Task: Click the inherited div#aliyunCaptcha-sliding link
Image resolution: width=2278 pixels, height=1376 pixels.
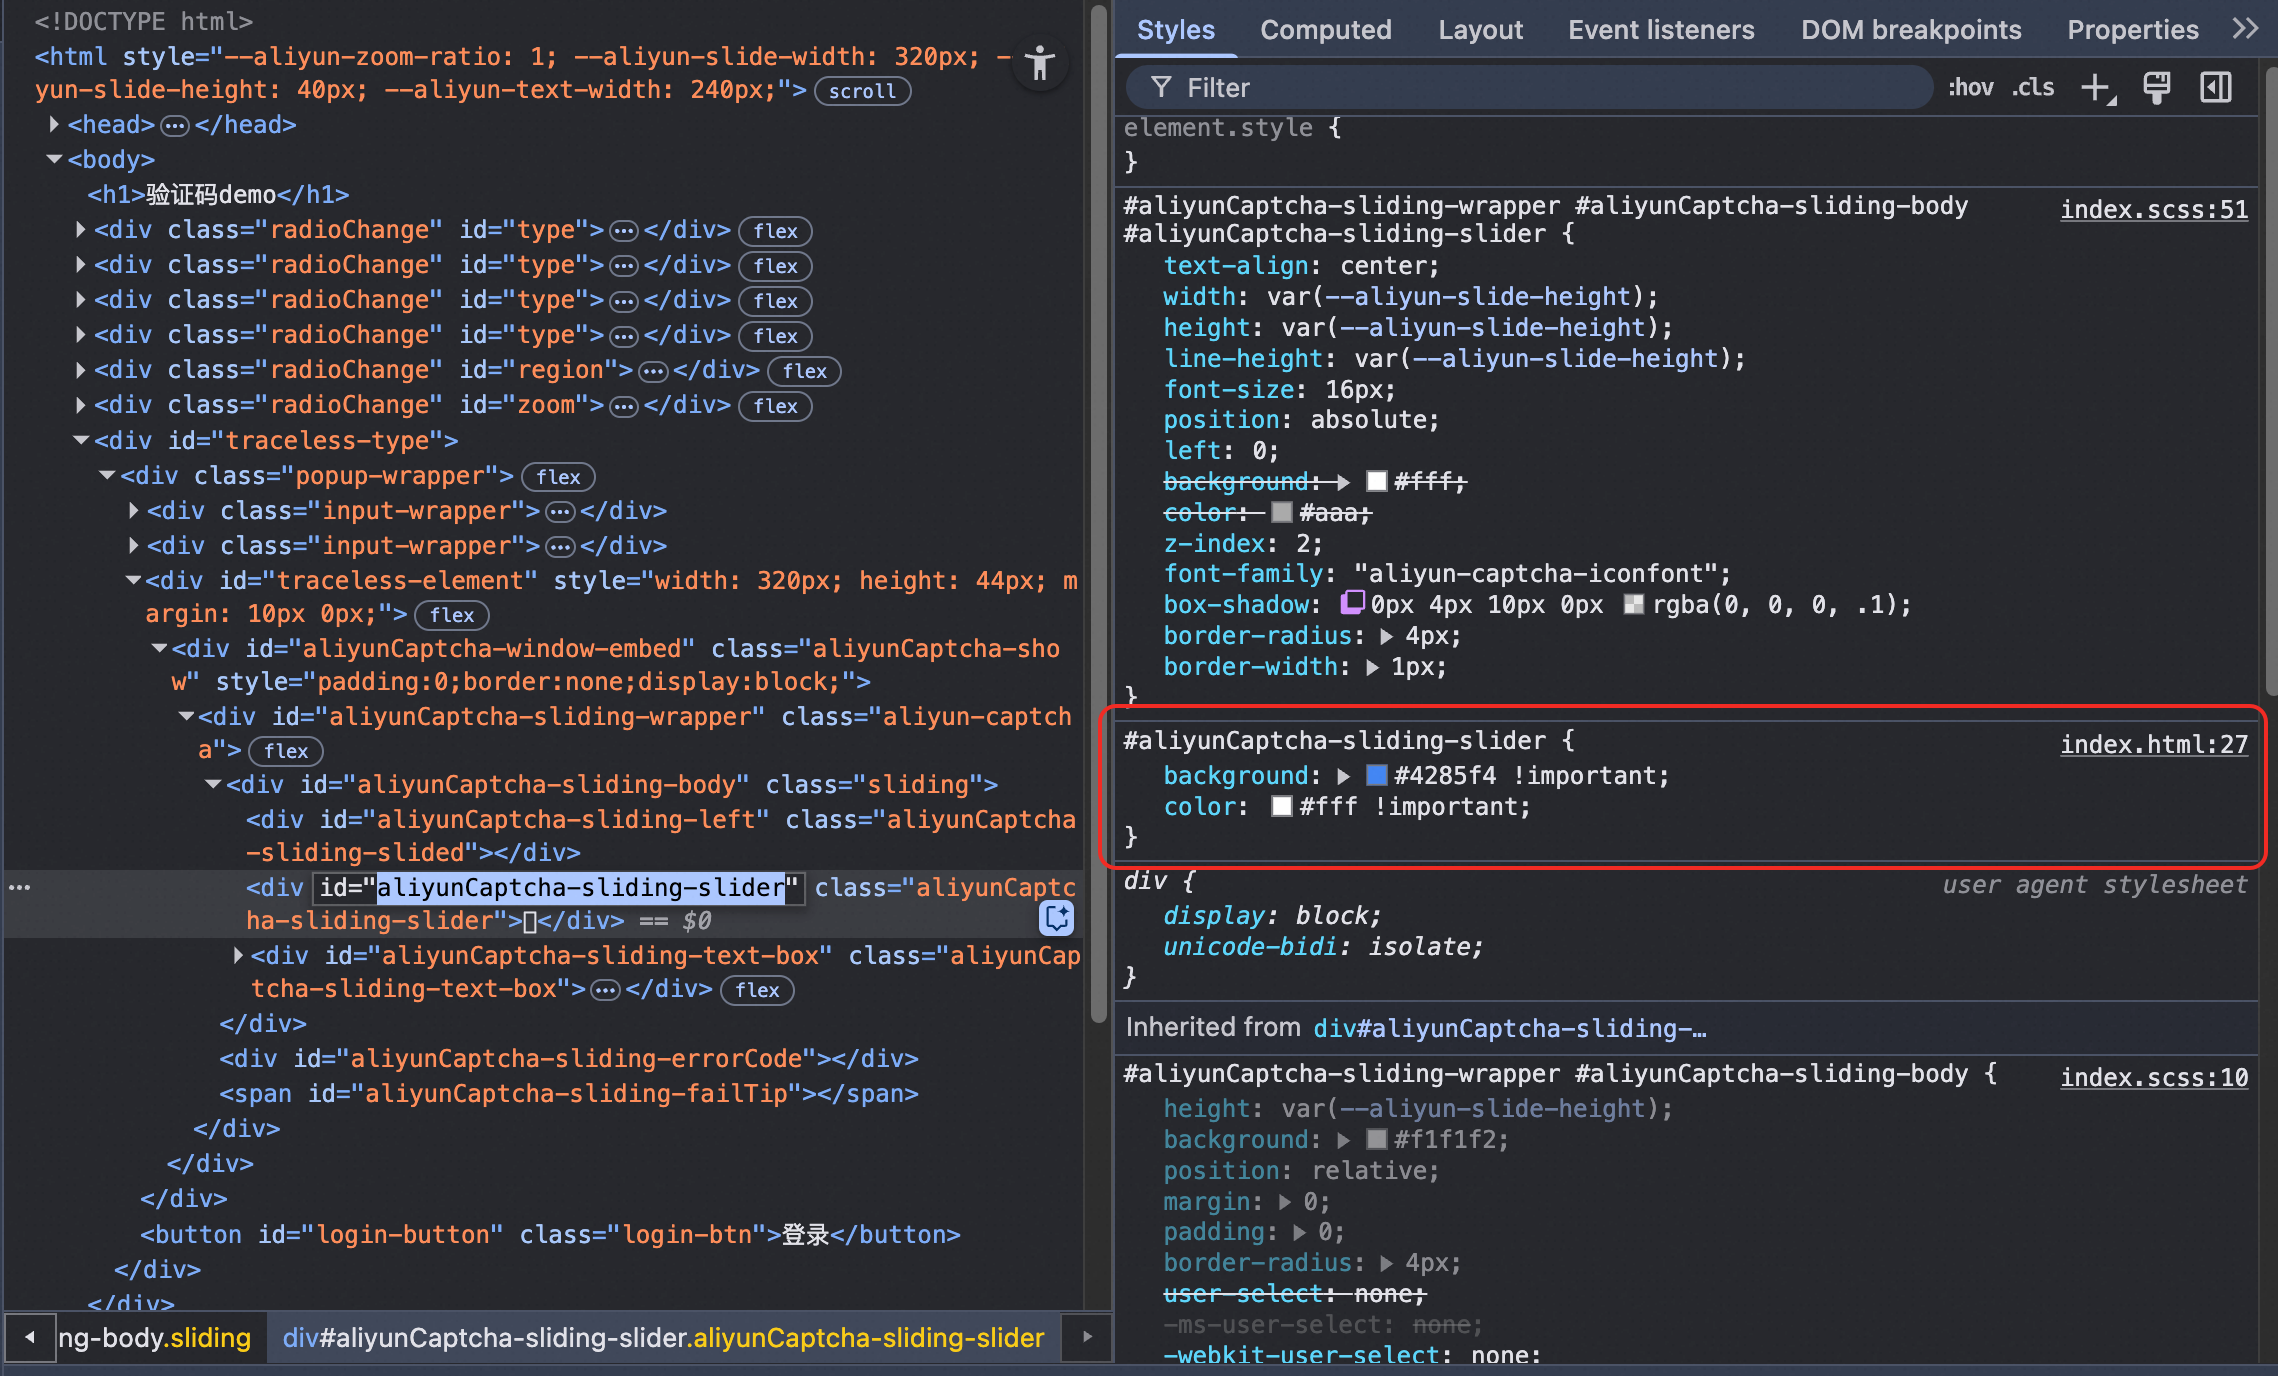Action: coord(1509,1028)
